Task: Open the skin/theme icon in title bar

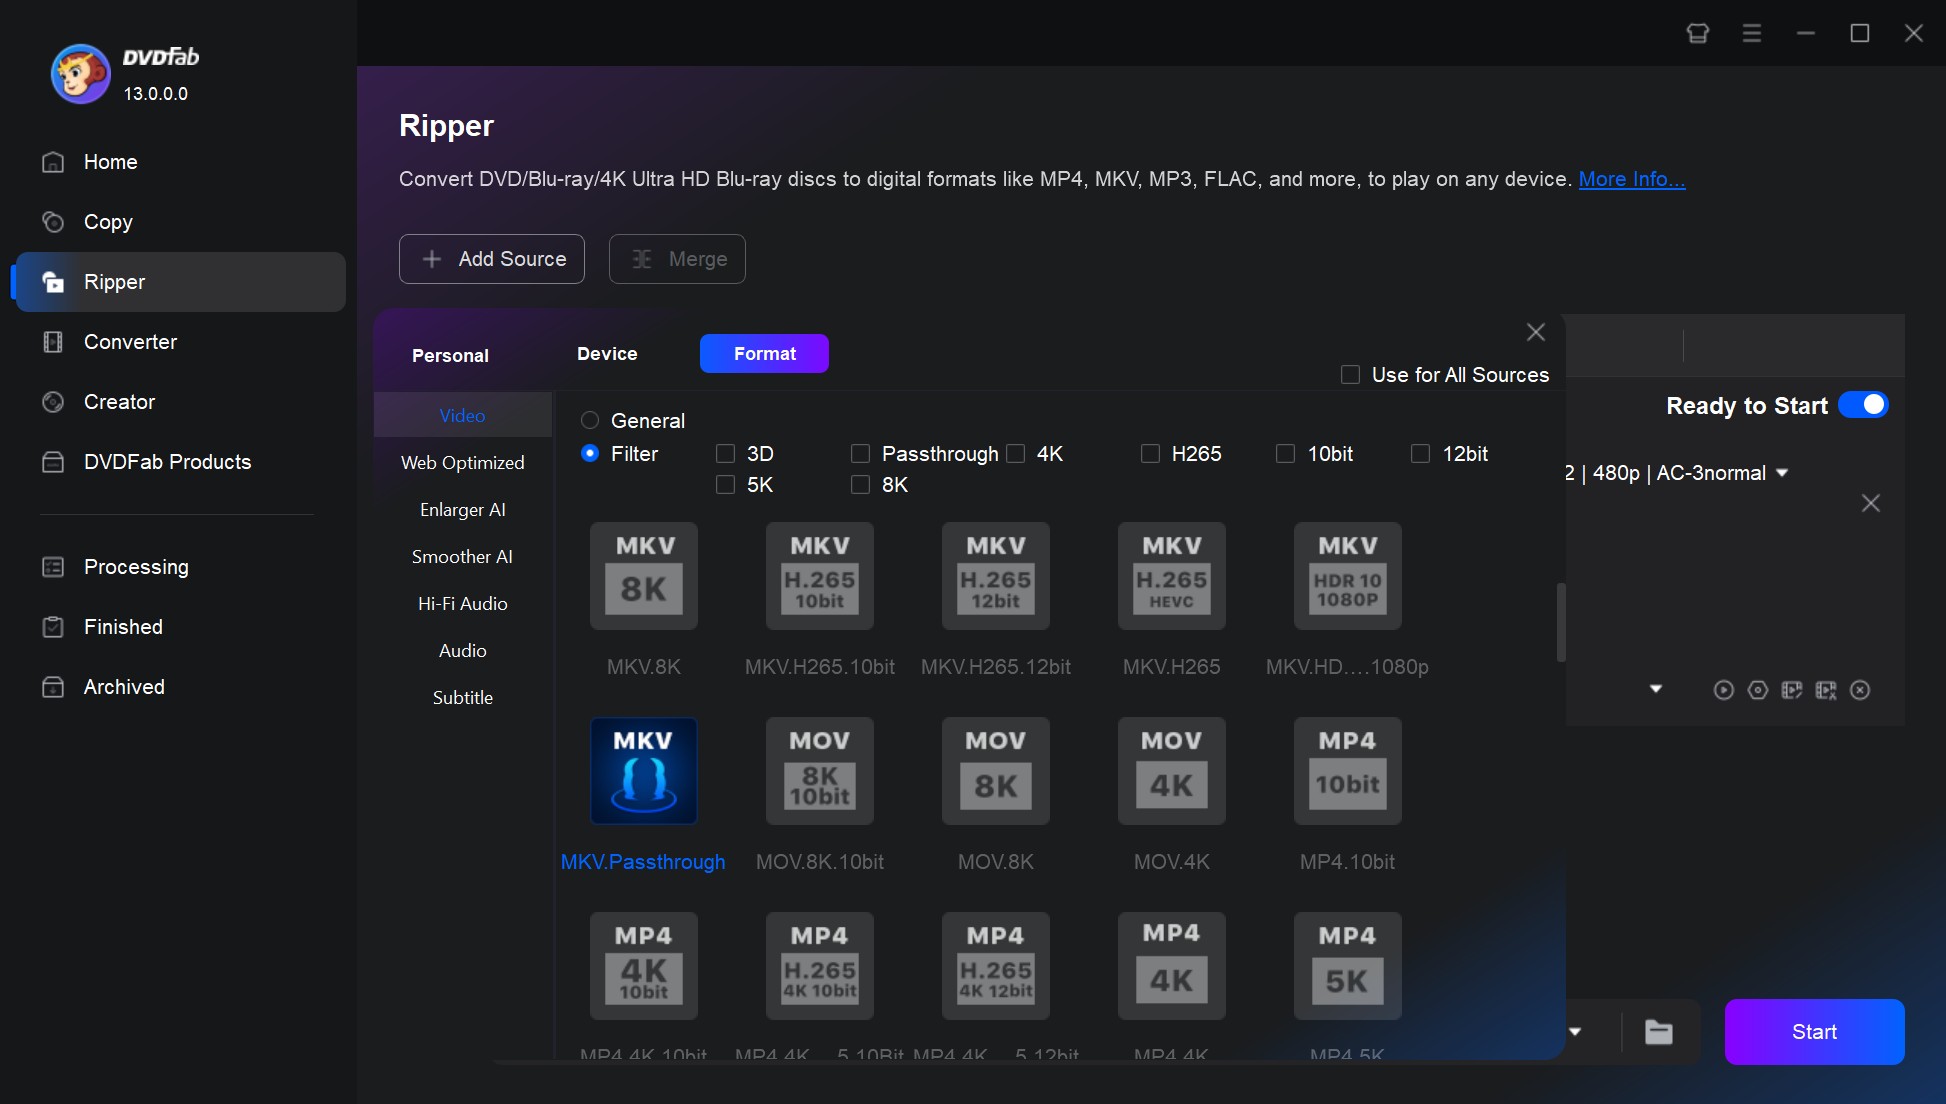Action: tap(1698, 33)
